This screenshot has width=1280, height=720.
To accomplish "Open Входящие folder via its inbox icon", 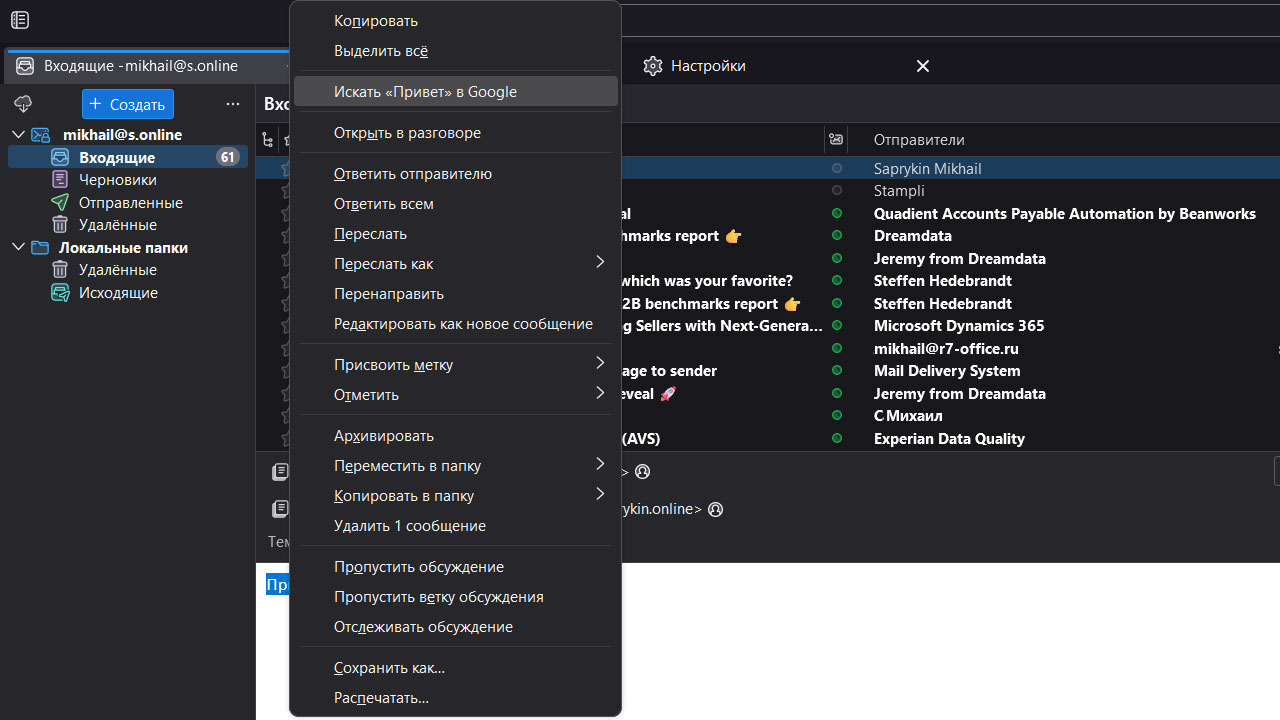I will click(61, 157).
